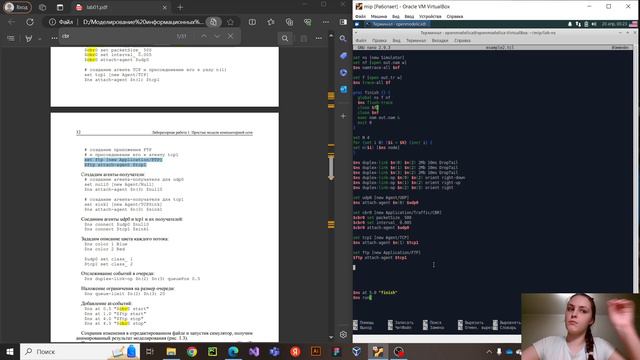Open VirtualBox Машина menu

pyautogui.click(x=379, y=16)
